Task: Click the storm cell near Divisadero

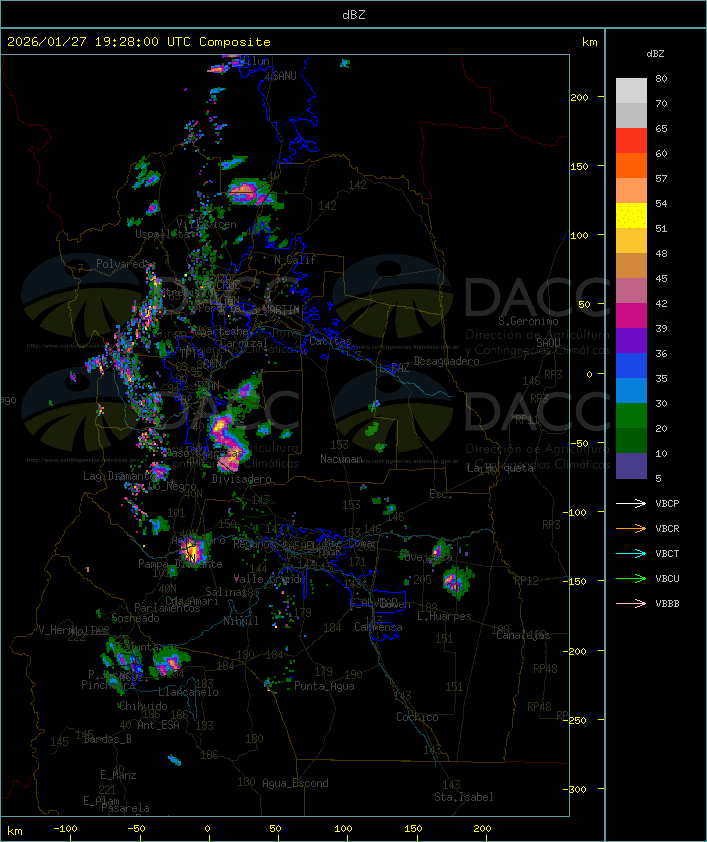Action: tap(226, 438)
